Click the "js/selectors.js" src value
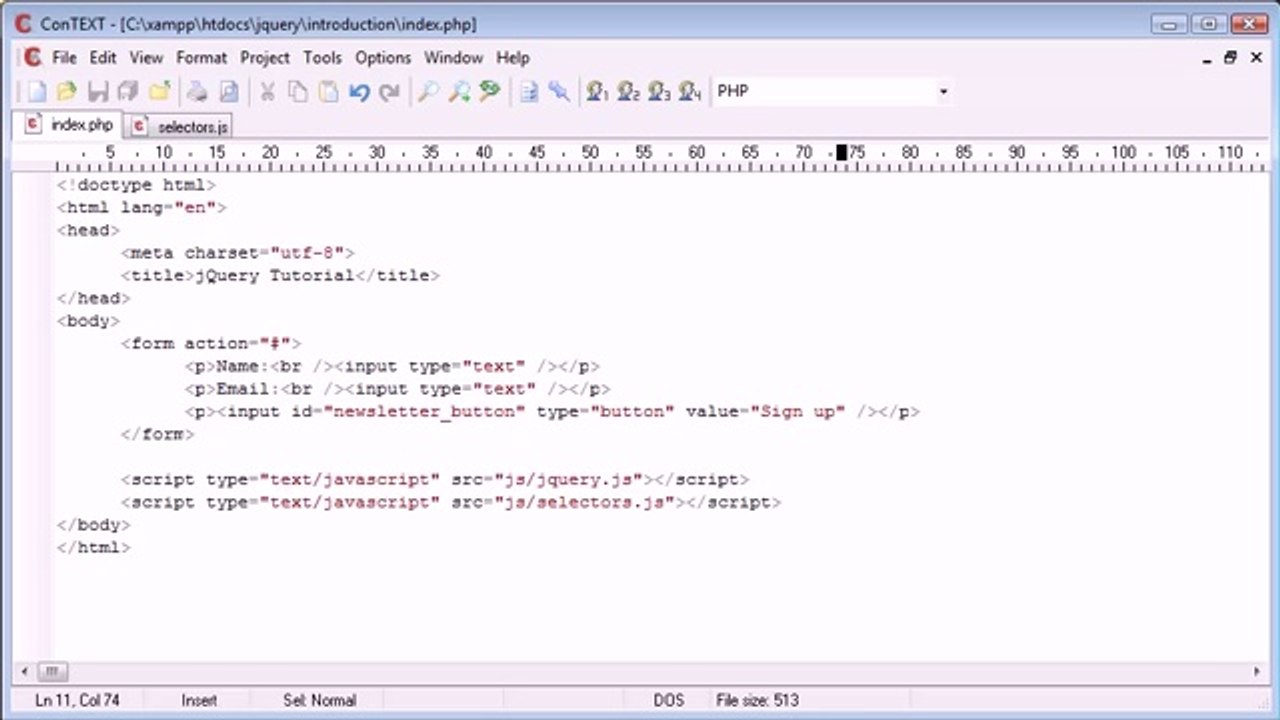The image size is (1280, 720). click(584, 502)
